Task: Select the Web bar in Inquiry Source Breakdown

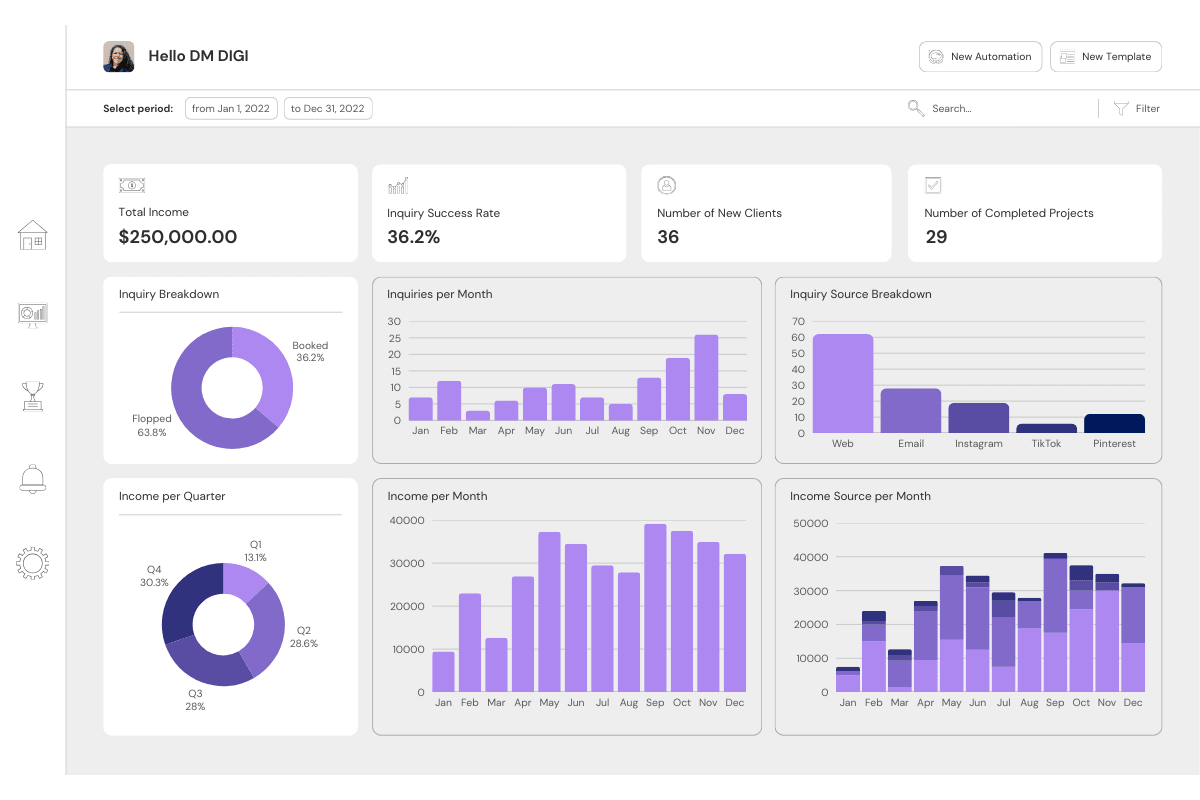Action: click(843, 383)
